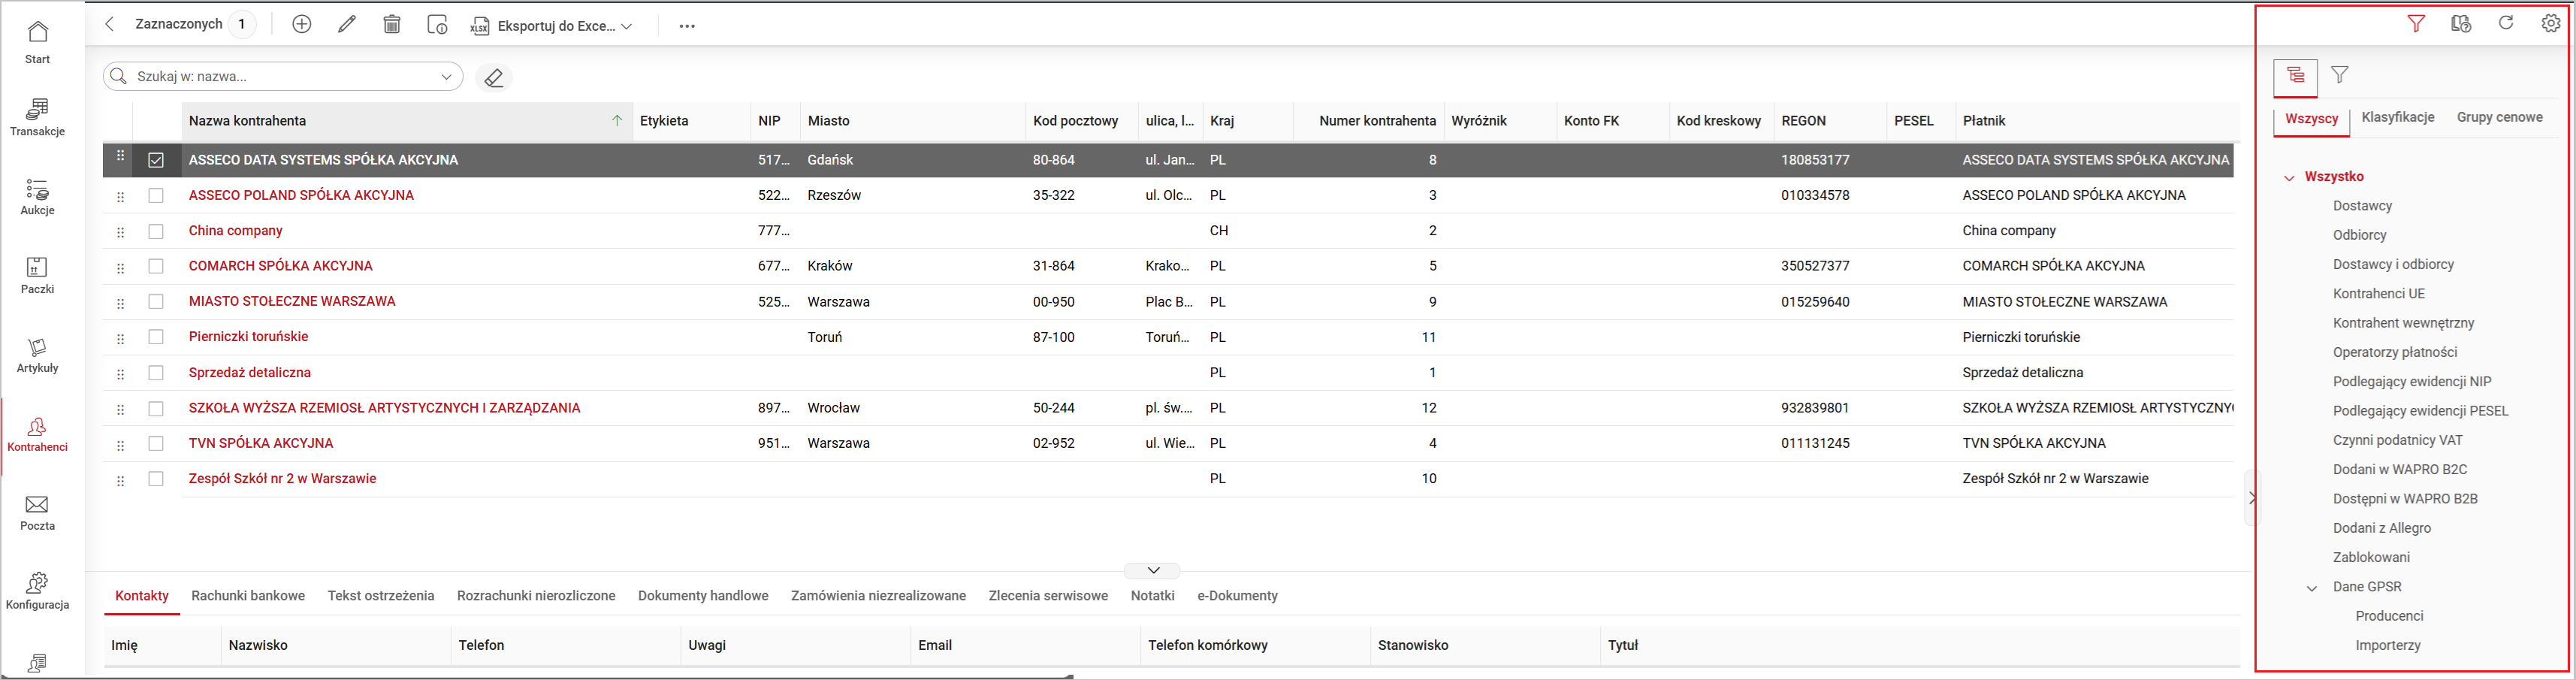Open the COMARCH SPÓŁKA AKCYJNA link
The height and width of the screenshot is (680, 2576).
point(280,266)
